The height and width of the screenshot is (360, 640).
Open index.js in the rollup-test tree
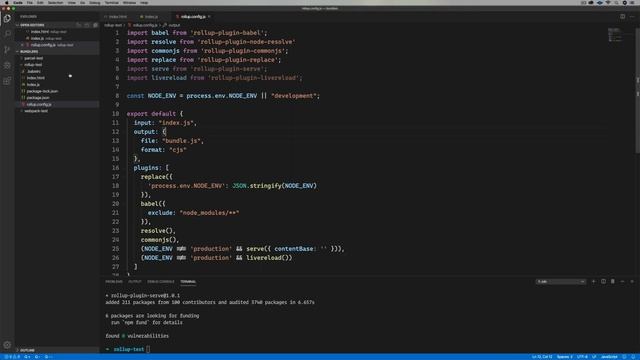(33, 84)
